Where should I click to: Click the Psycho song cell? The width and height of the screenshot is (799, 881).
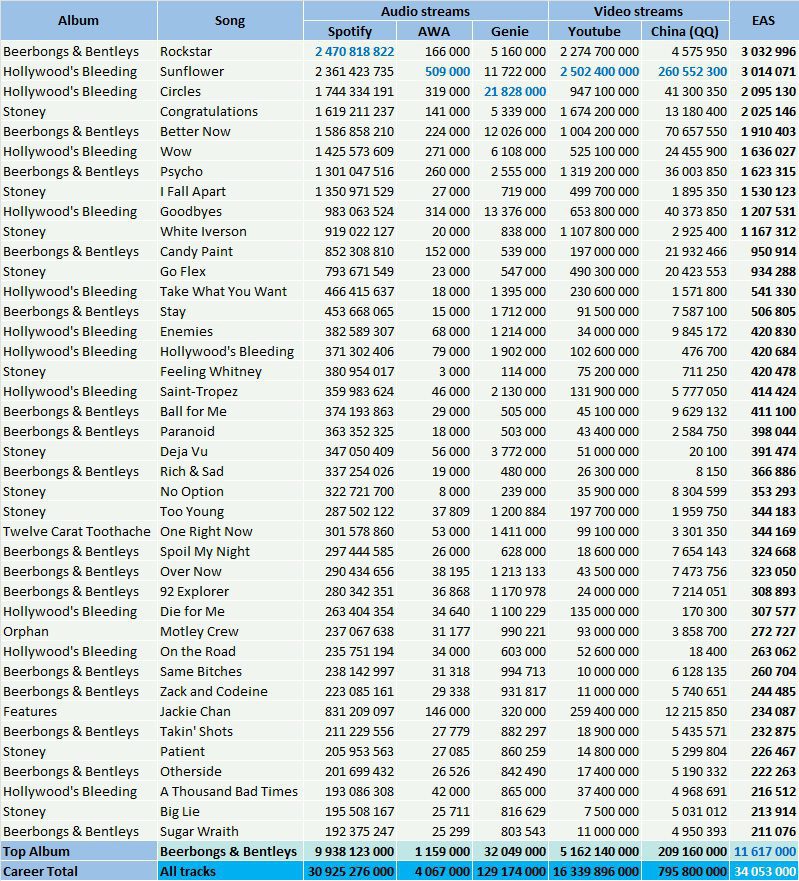230,172
